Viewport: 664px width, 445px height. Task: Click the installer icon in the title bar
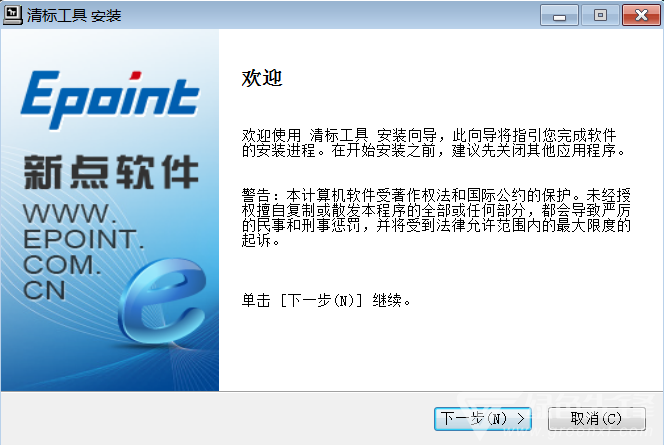click(13, 15)
